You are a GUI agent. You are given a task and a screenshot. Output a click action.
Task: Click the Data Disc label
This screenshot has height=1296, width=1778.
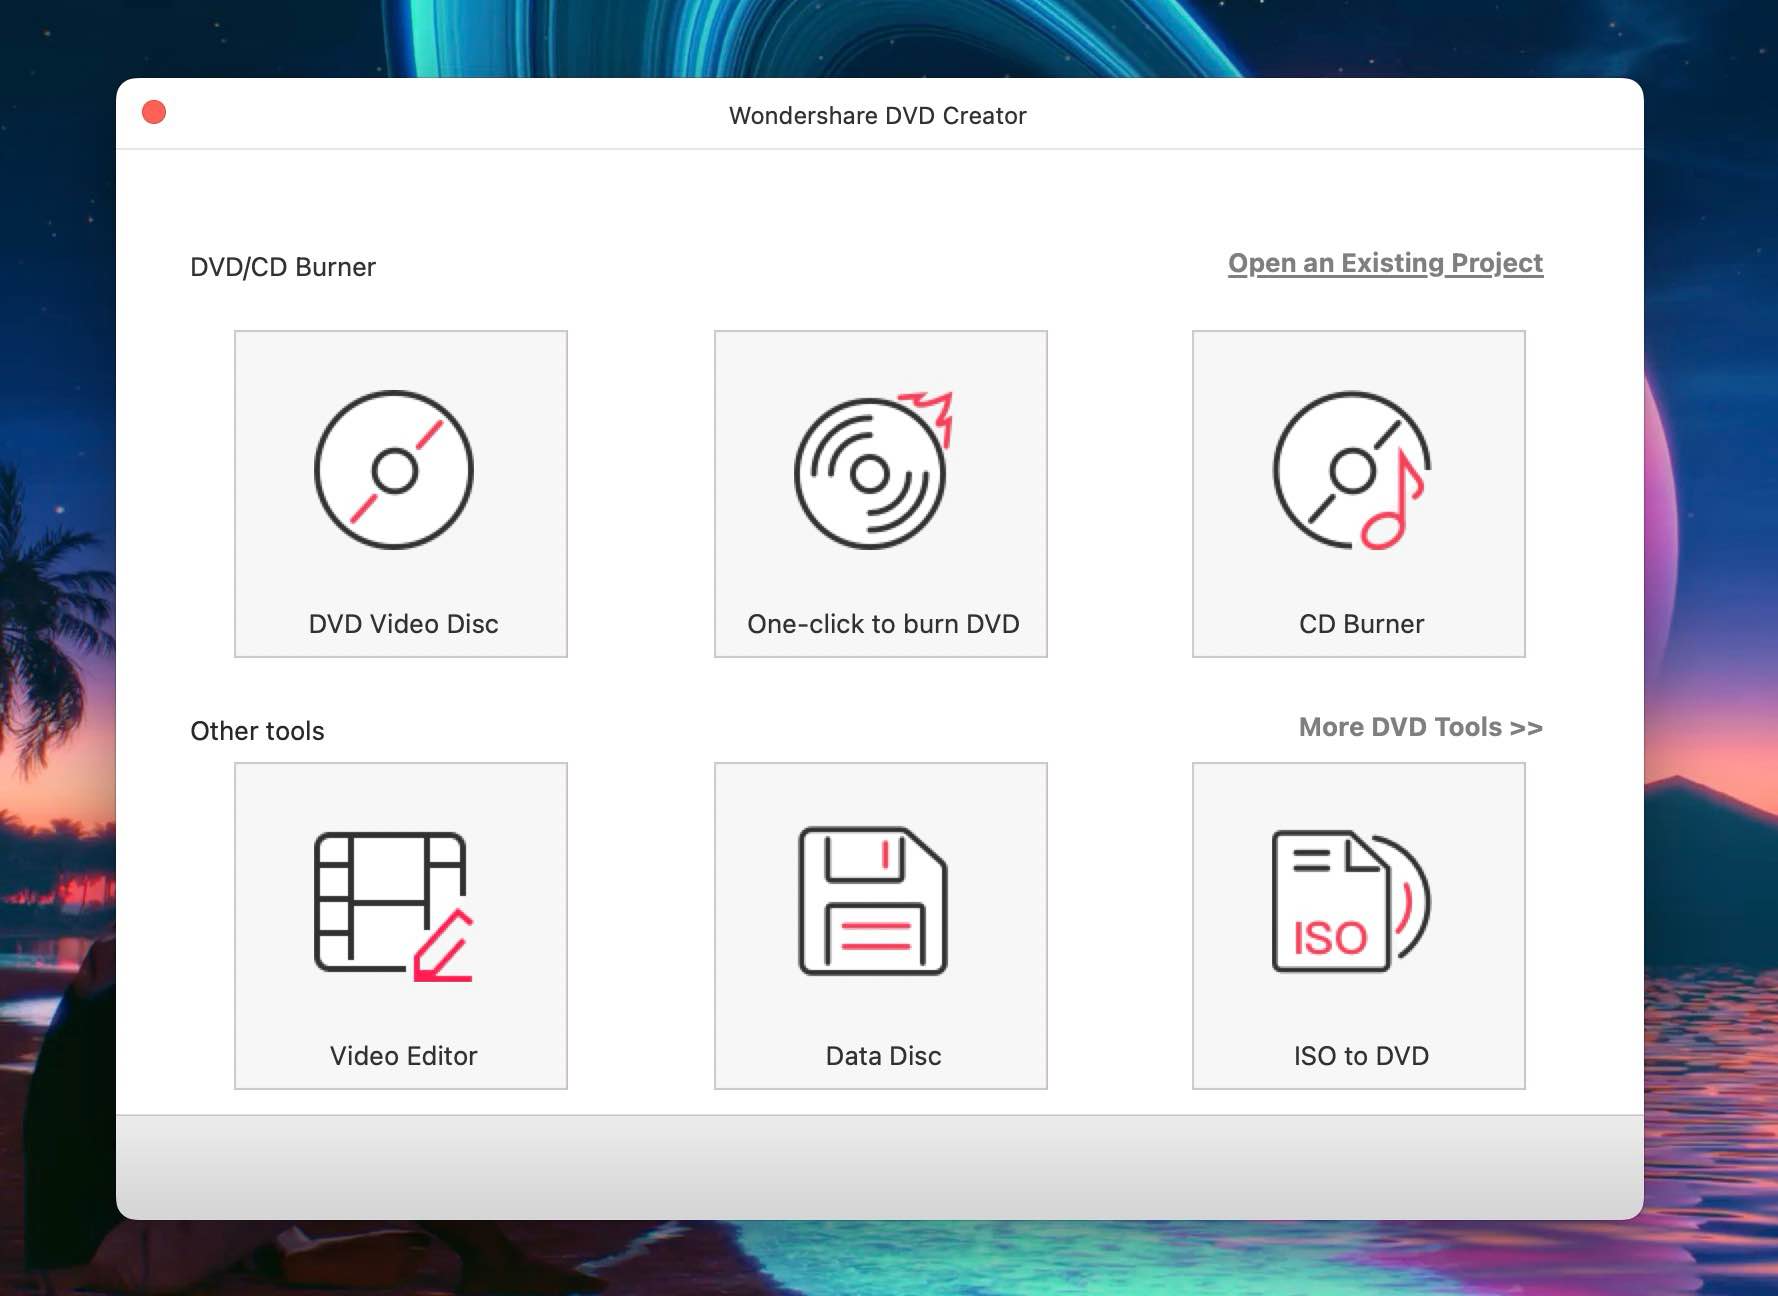coord(883,1056)
